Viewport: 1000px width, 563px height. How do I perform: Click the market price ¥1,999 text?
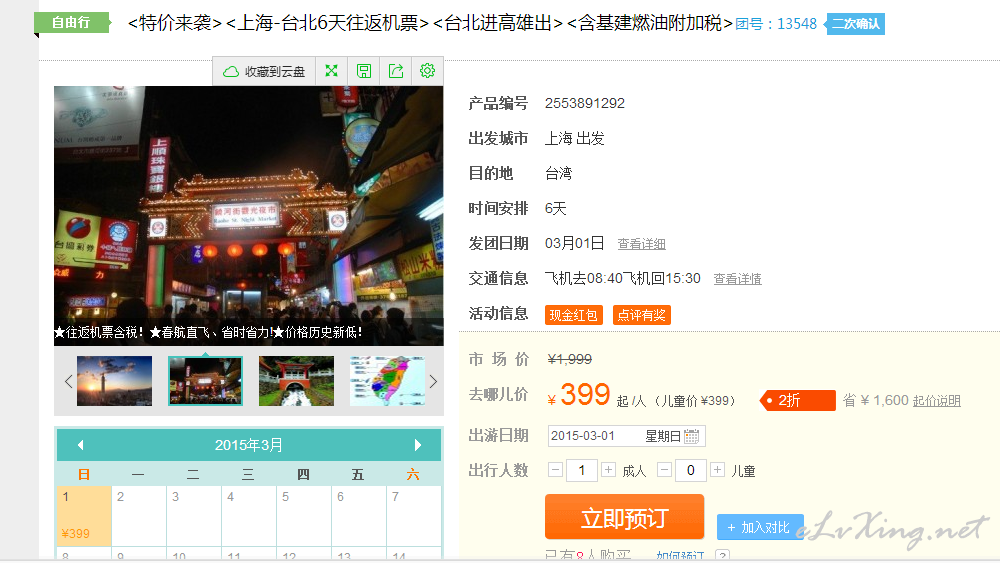(x=570, y=359)
